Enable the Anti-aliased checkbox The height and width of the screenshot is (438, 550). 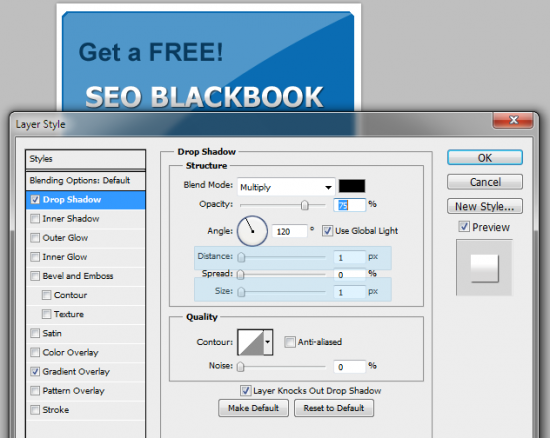coord(290,342)
